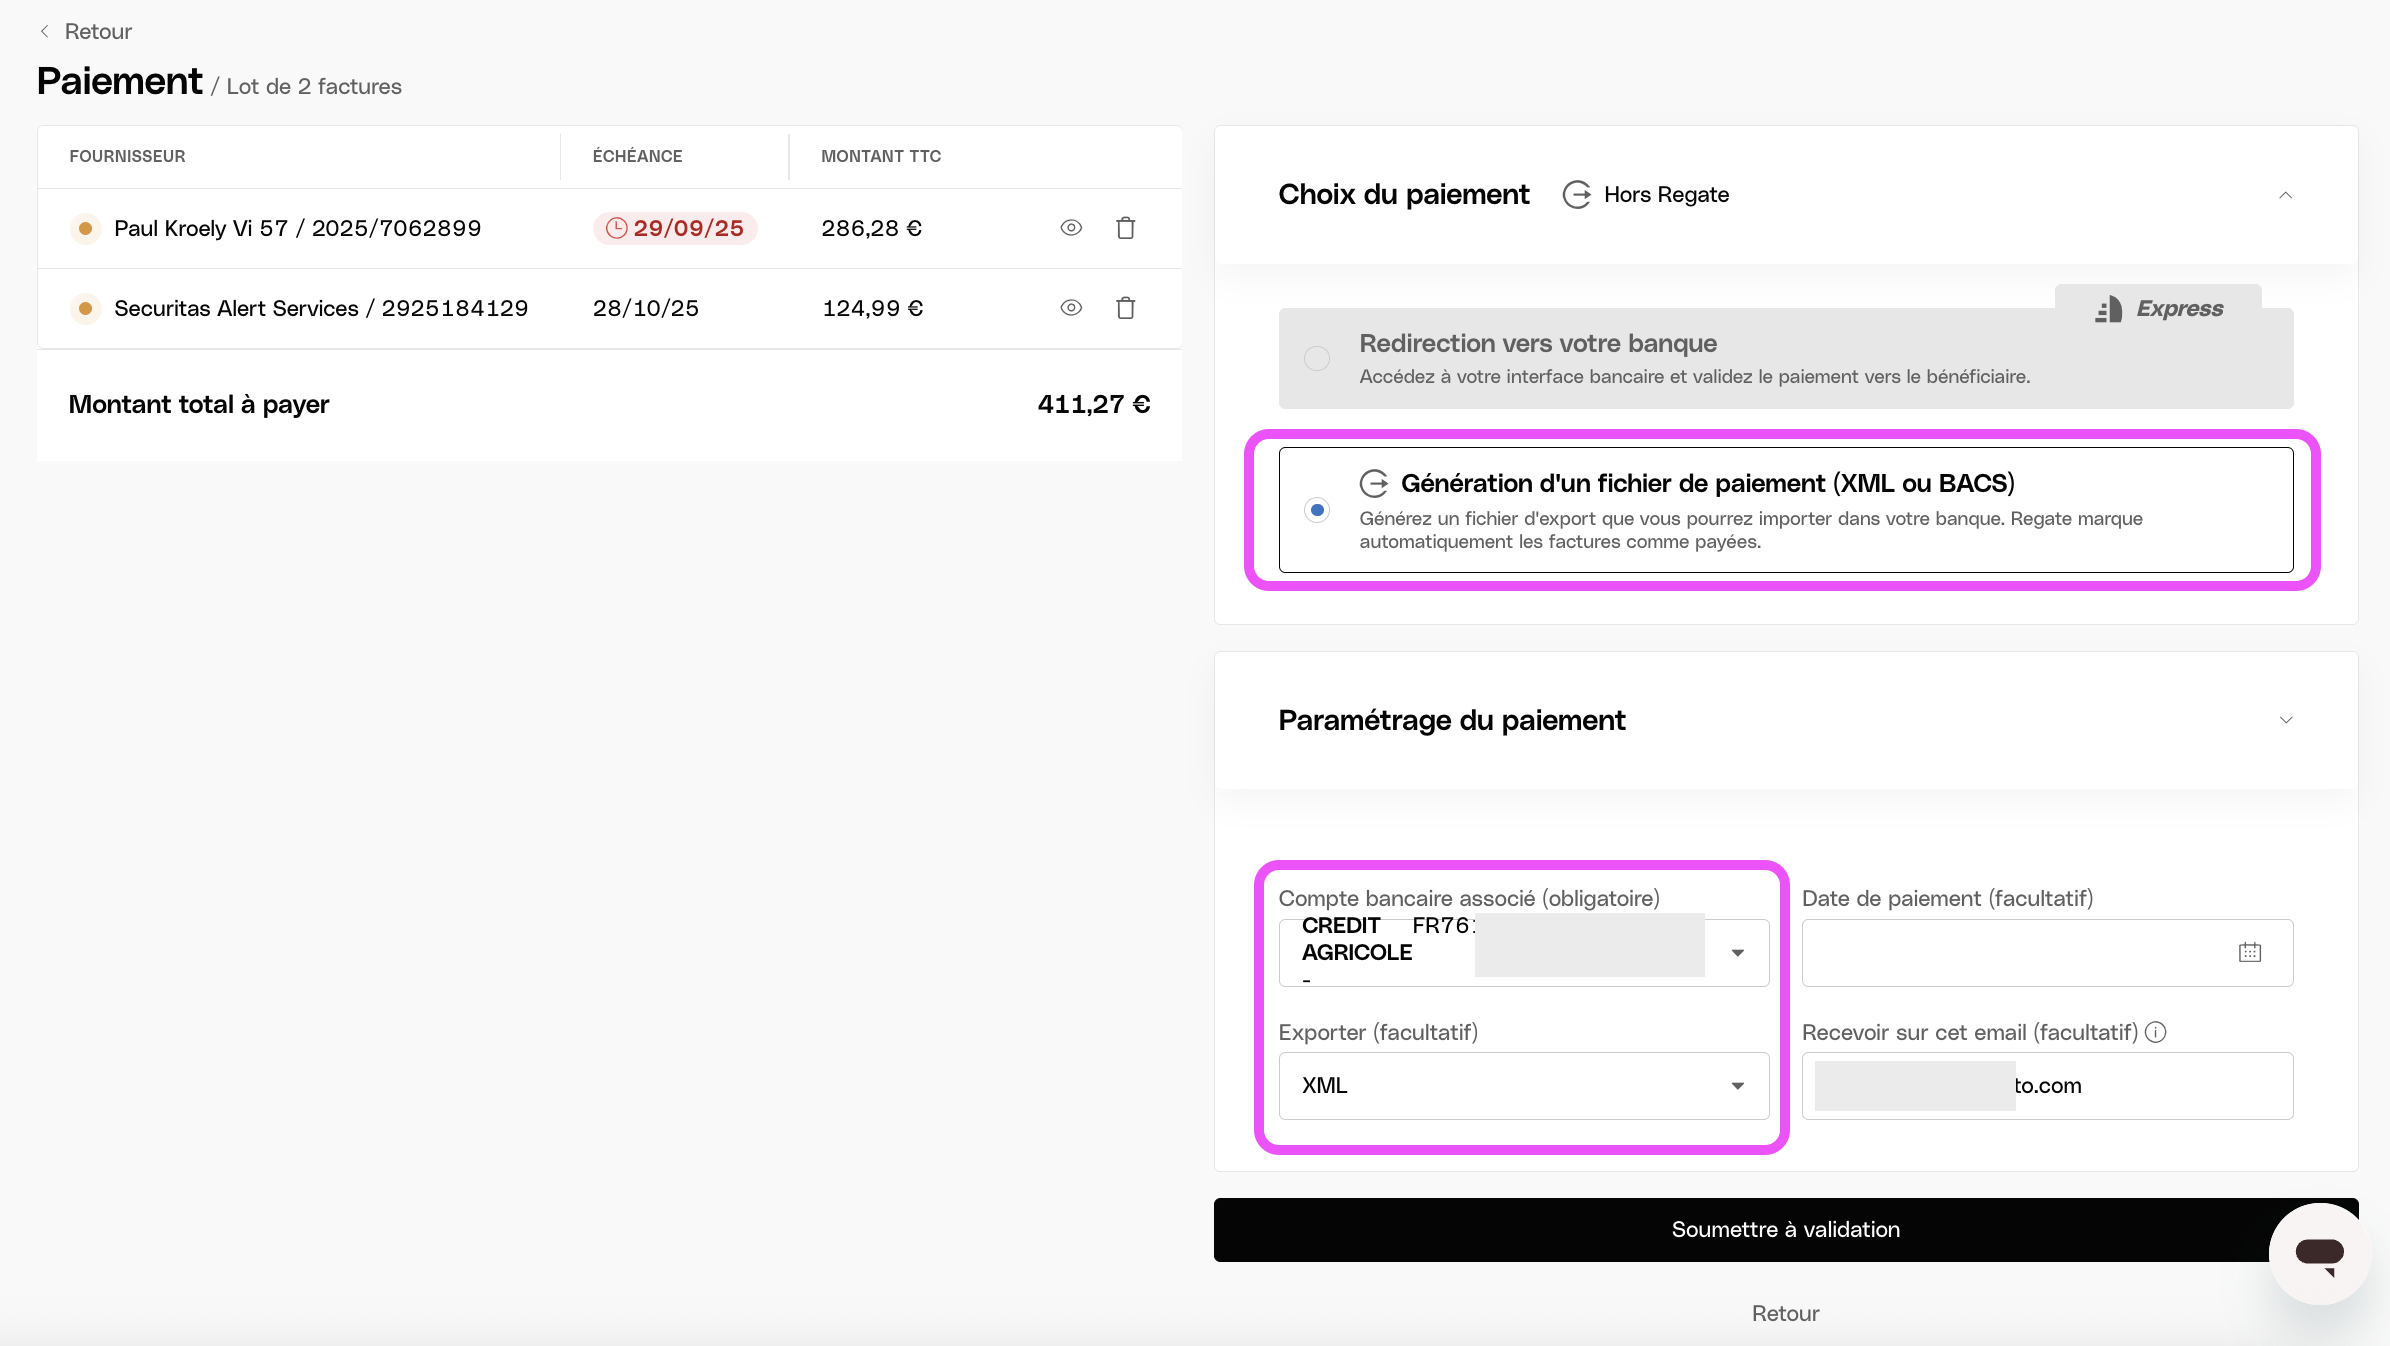Click the Express badge icon
Image resolution: width=2390 pixels, height=1346 pixels.
[2109, 309]
